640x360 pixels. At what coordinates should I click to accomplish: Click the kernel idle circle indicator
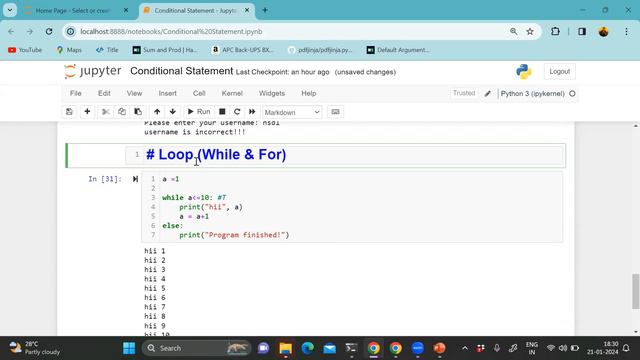coord(572,93)
